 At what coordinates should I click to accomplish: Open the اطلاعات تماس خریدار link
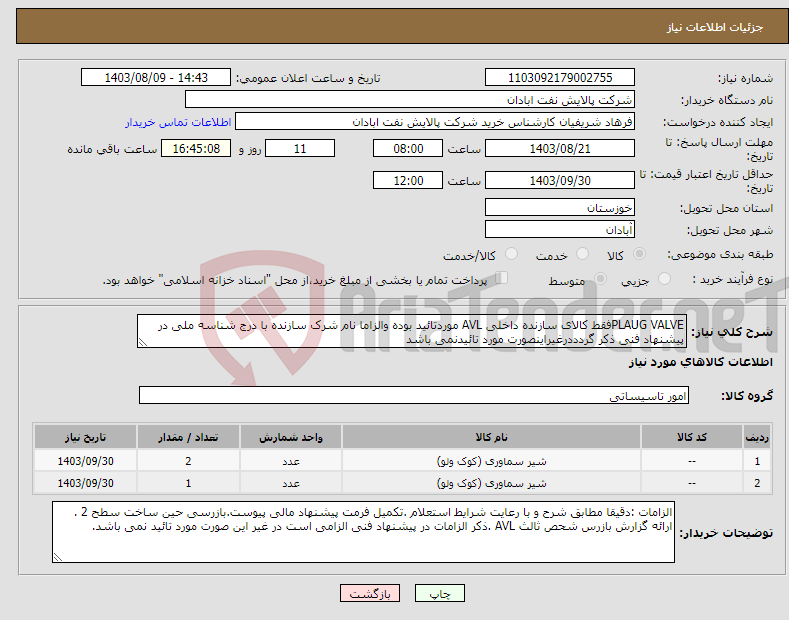[178, 122]
